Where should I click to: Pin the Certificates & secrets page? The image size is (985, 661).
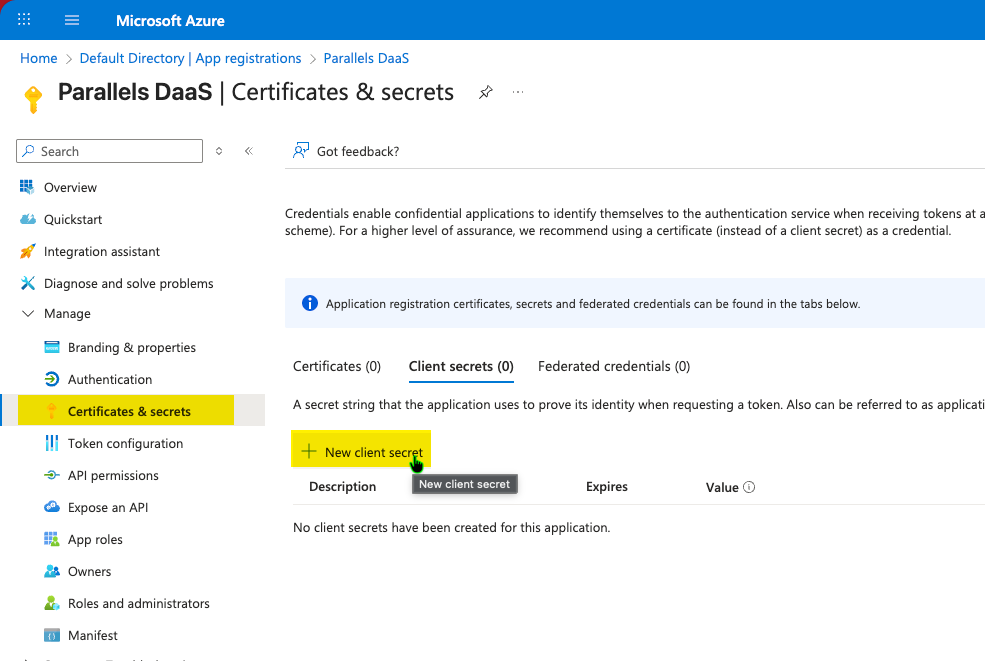(485, 92)
